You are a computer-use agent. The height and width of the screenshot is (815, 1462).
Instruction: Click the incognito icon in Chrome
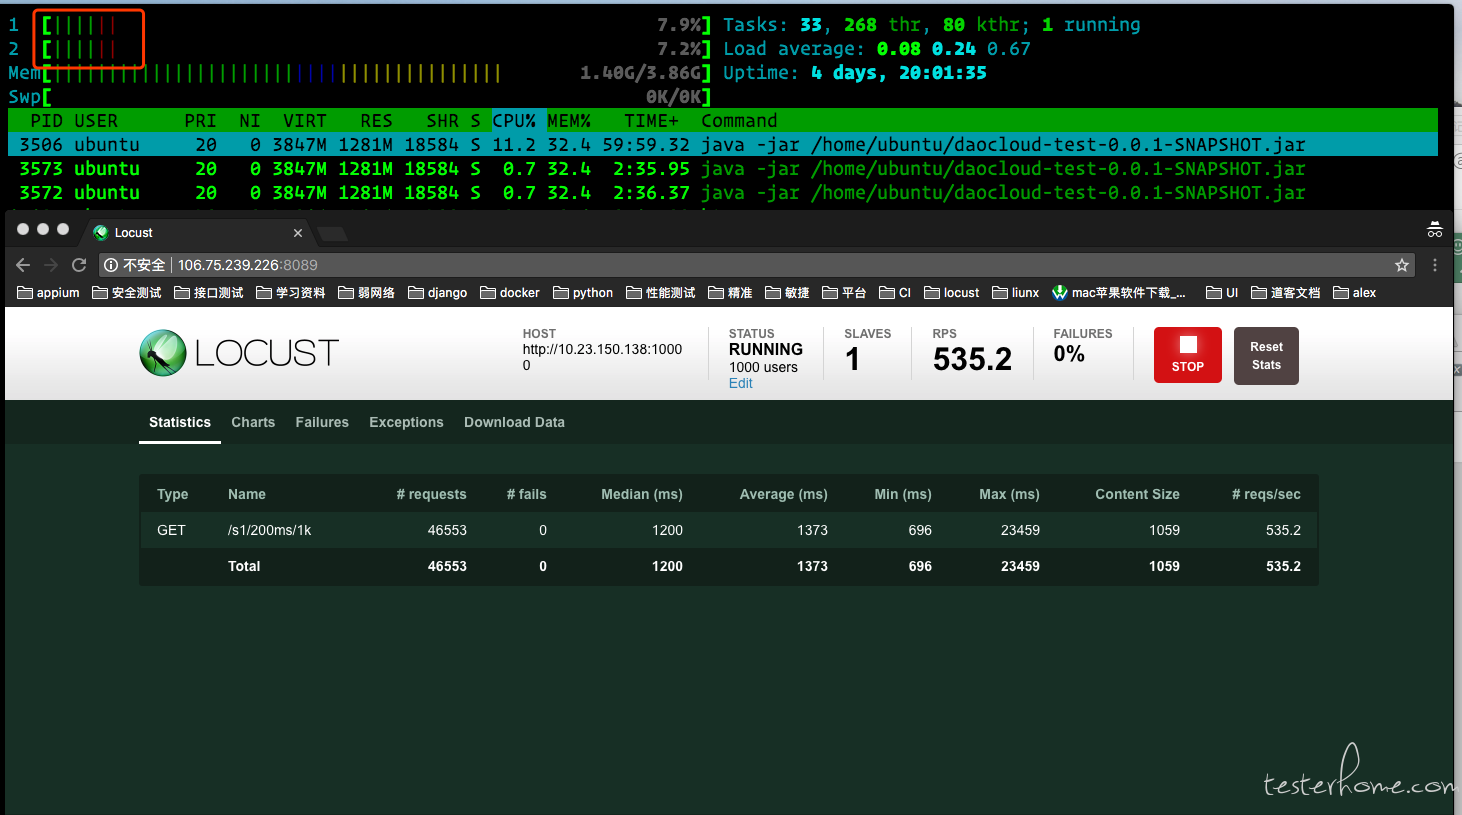[x=1435, y=229]
